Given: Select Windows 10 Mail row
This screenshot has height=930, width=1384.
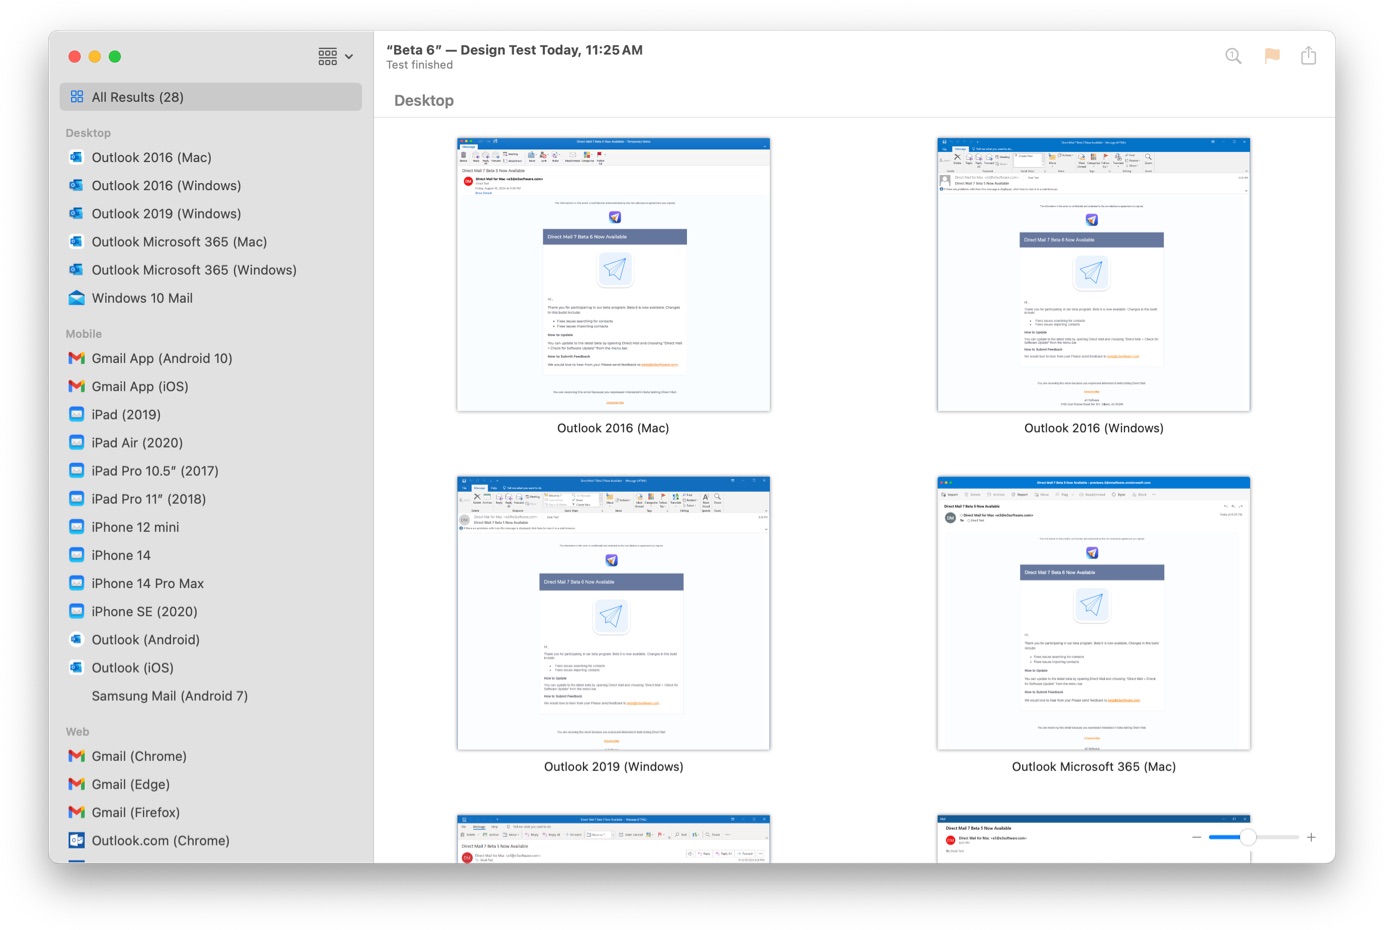Looking at the screenshot, I should (x=211, y=298).
